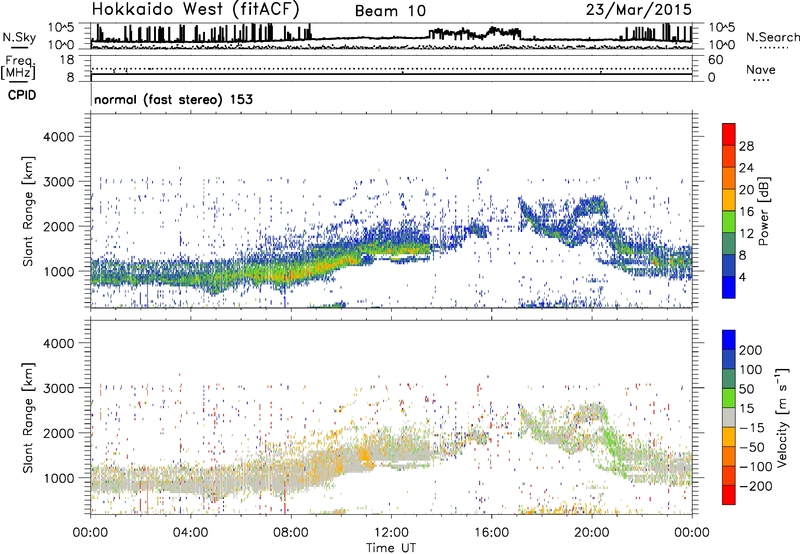
Task: Pick the red bottom segment of Velocity color bar
Action: tap(729, 495)
